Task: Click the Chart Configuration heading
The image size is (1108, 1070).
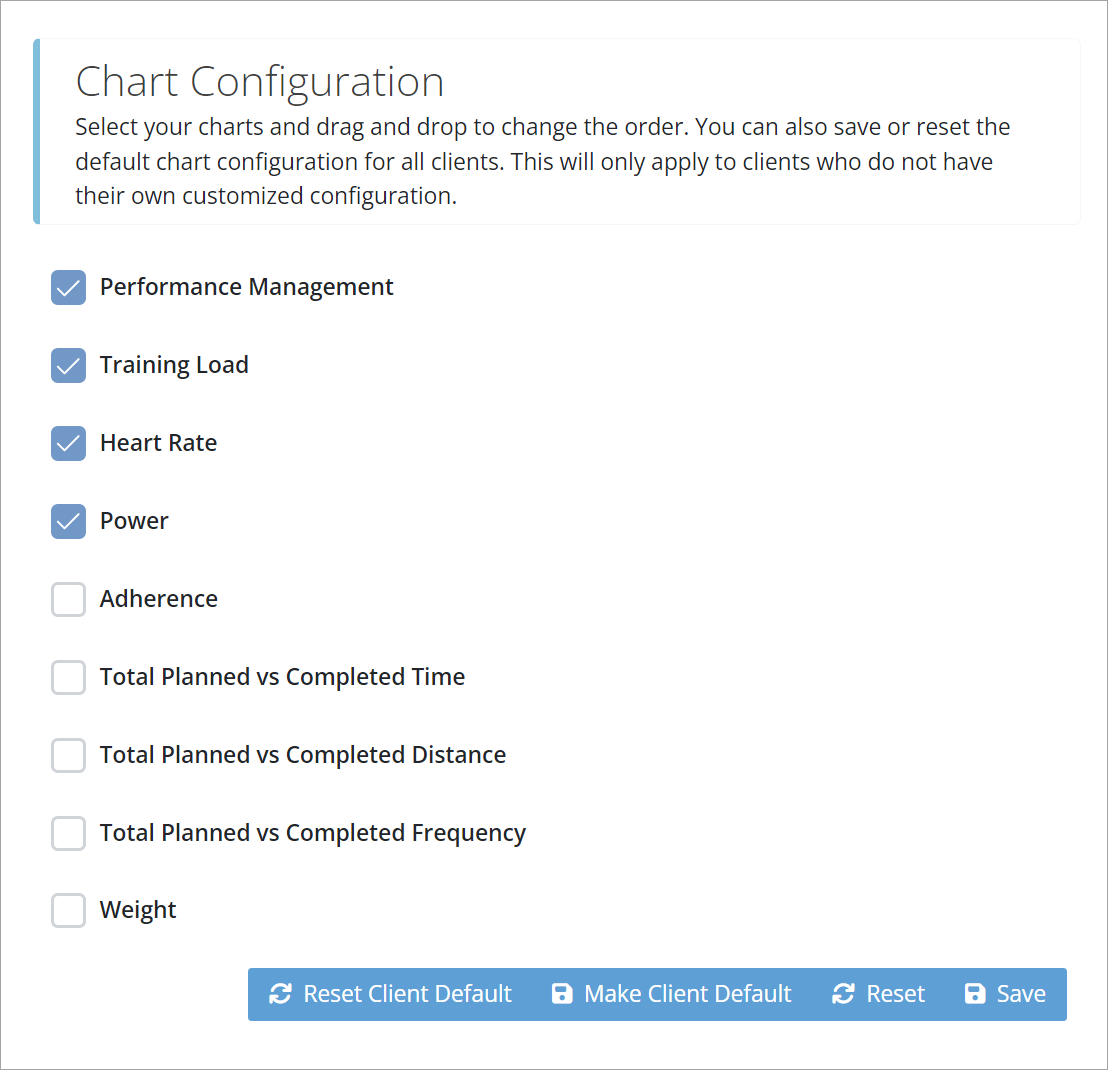Action: pos(260,82)
